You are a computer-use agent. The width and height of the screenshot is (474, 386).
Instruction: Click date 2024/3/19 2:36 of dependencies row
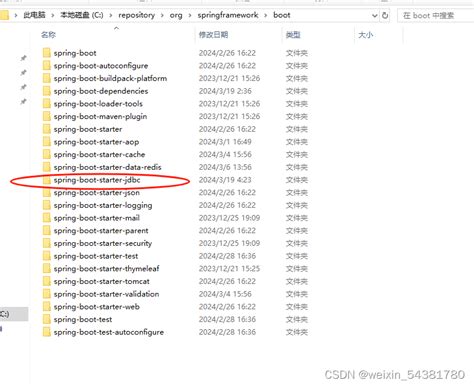[225, 91]
